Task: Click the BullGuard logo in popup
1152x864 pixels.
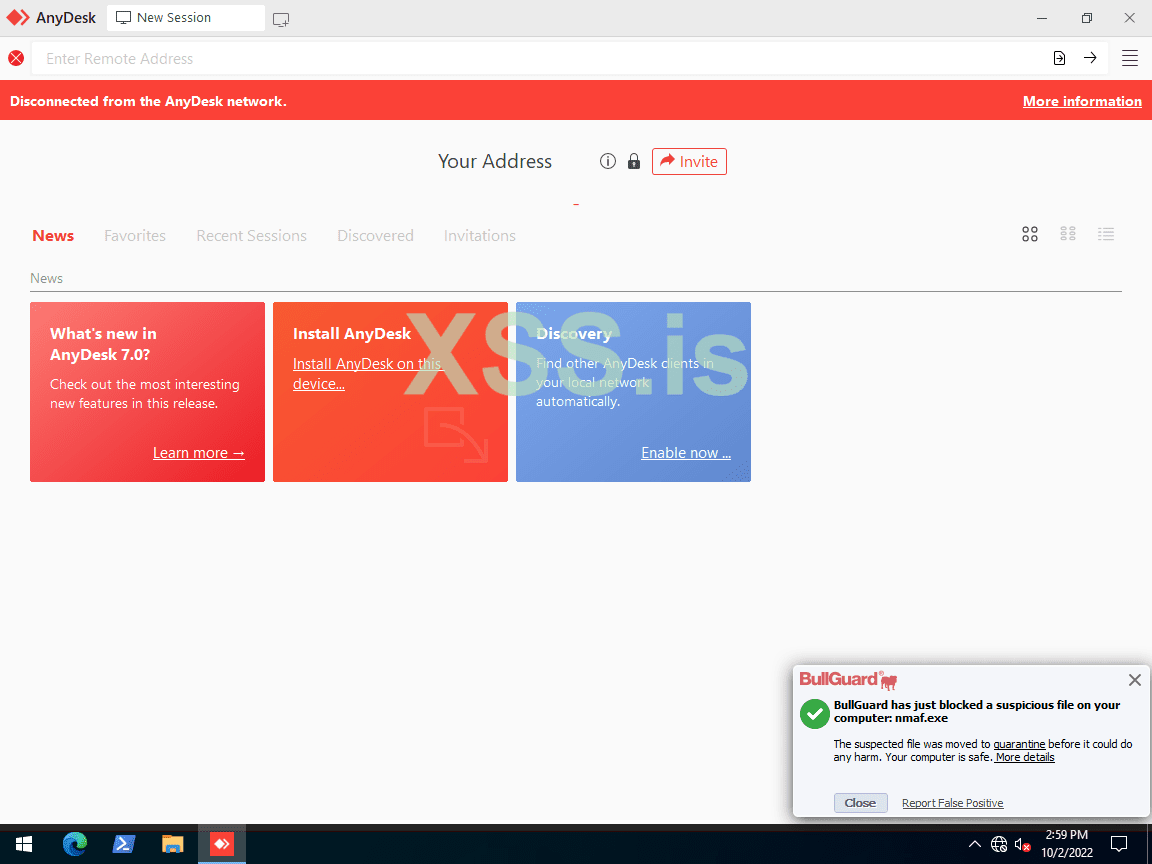Action: (x=848, y=680)
